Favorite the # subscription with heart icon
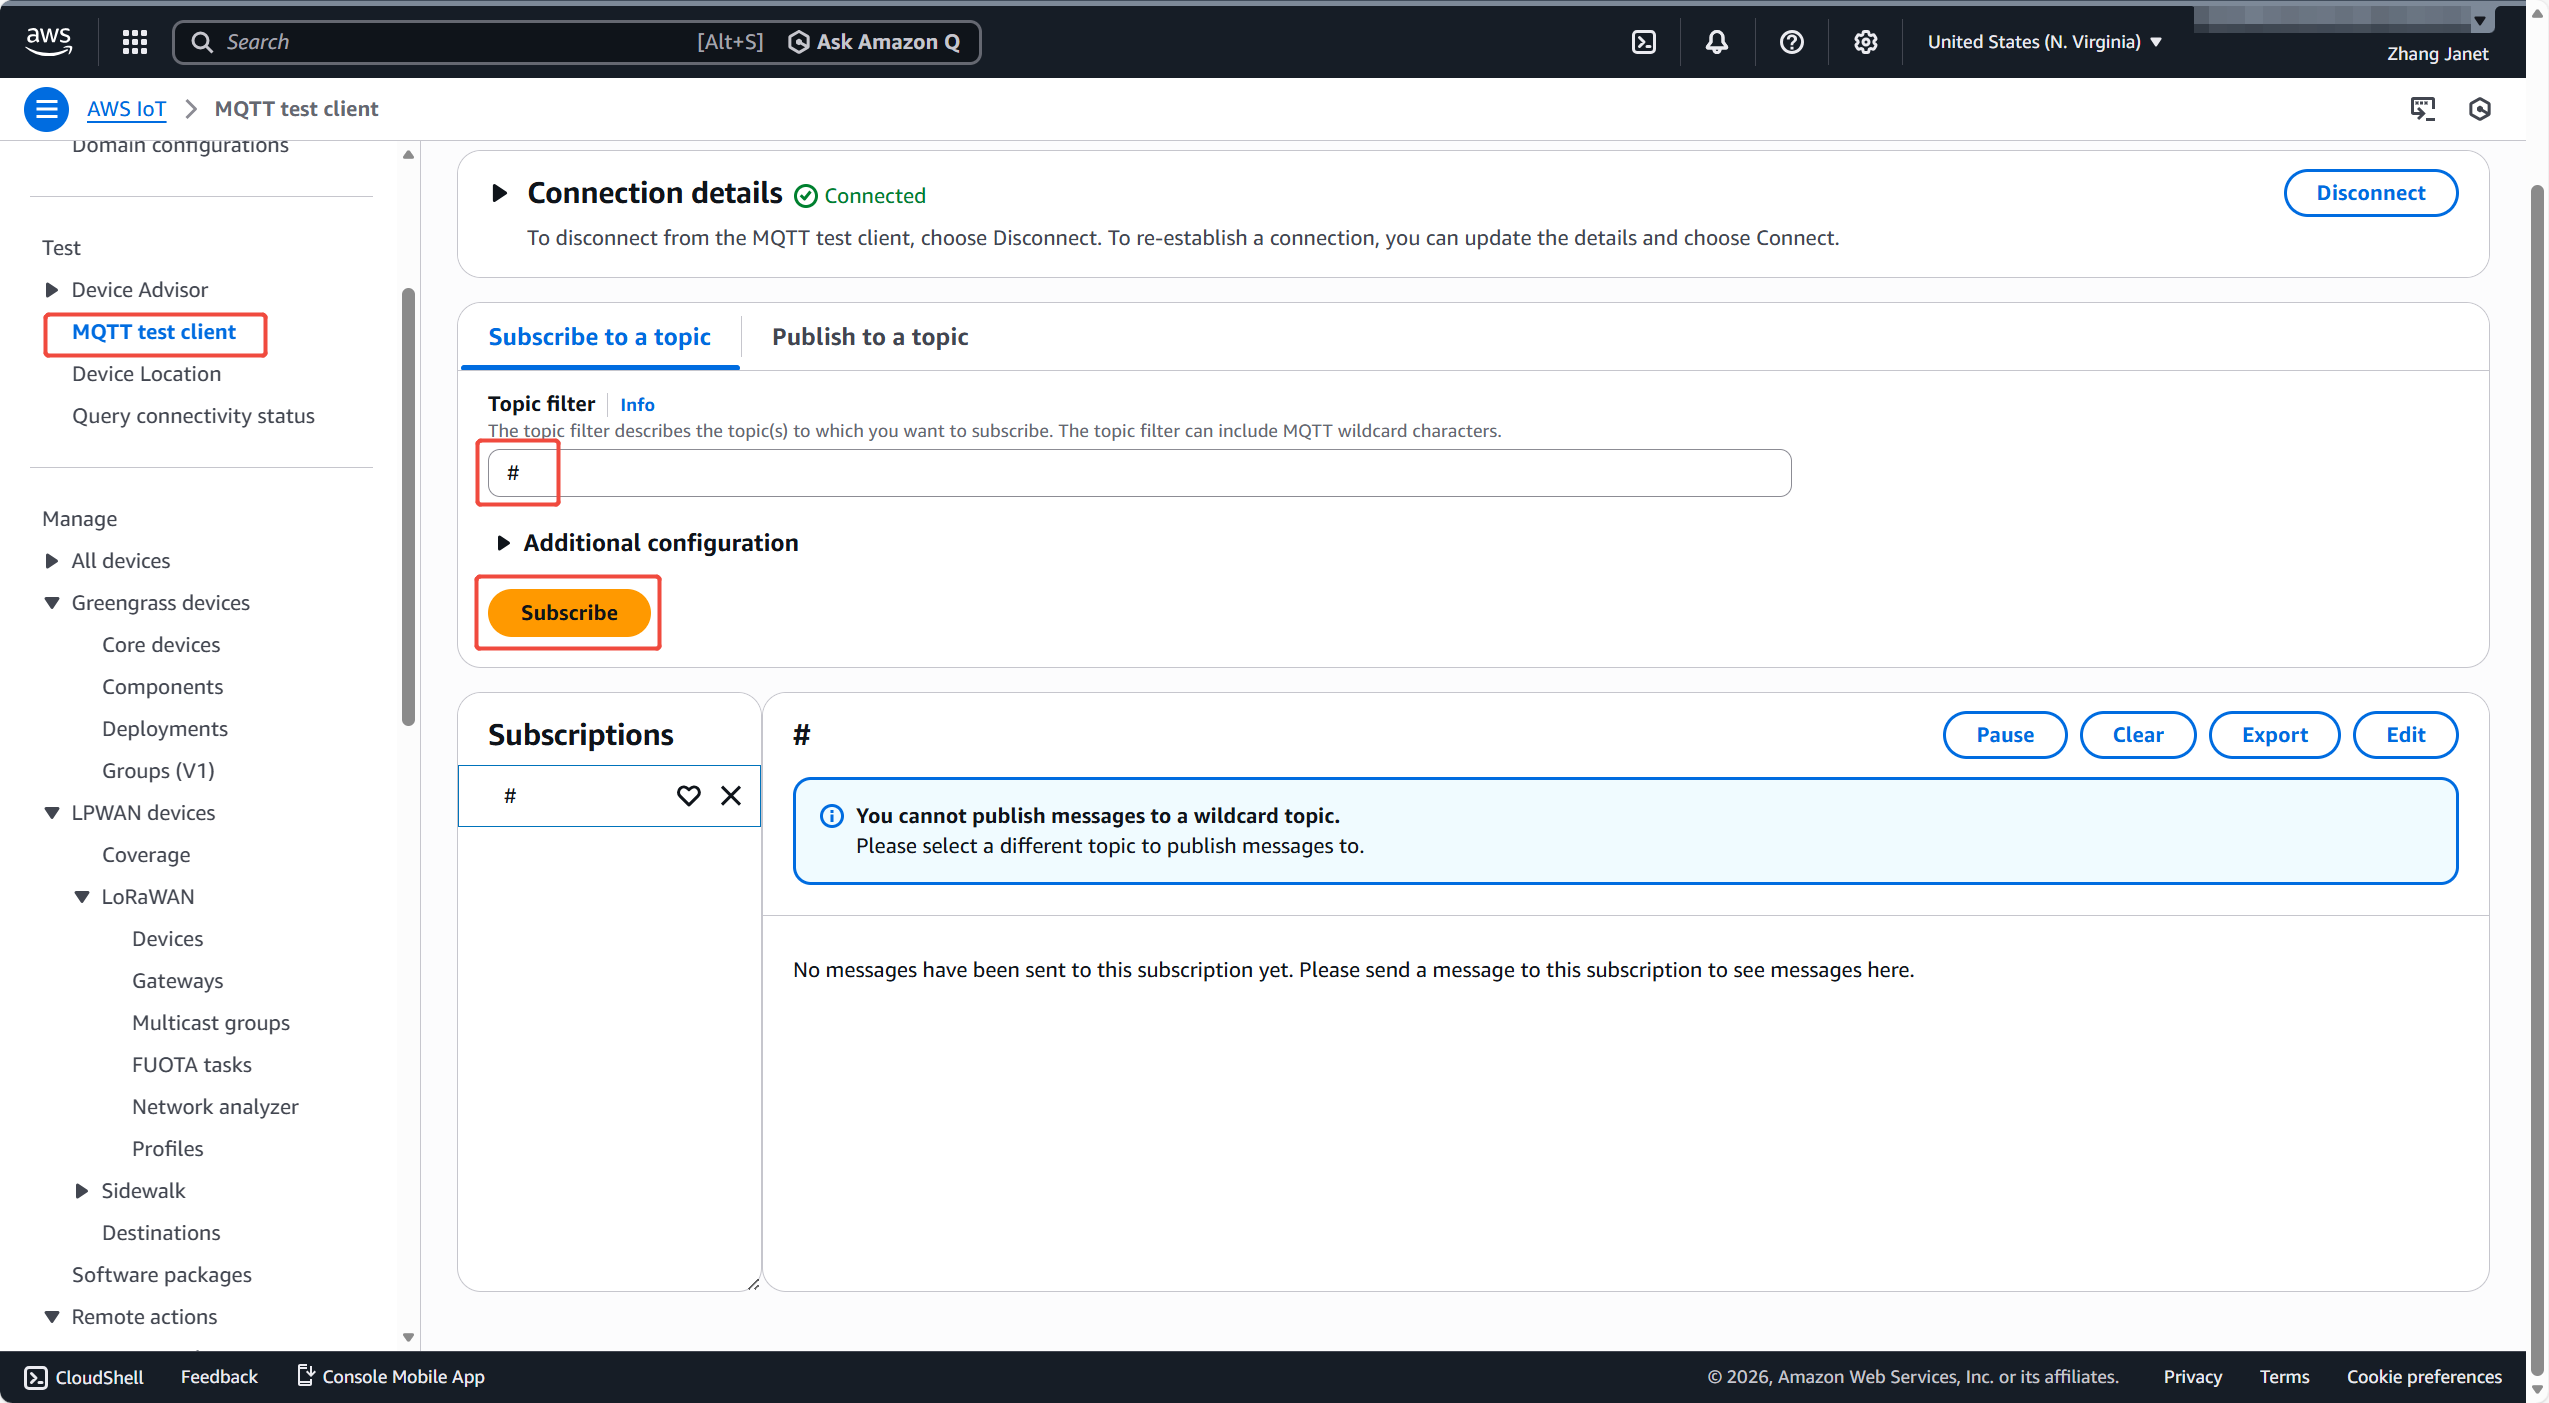This screenshot has width=2549, height=1403. (688, 796)
